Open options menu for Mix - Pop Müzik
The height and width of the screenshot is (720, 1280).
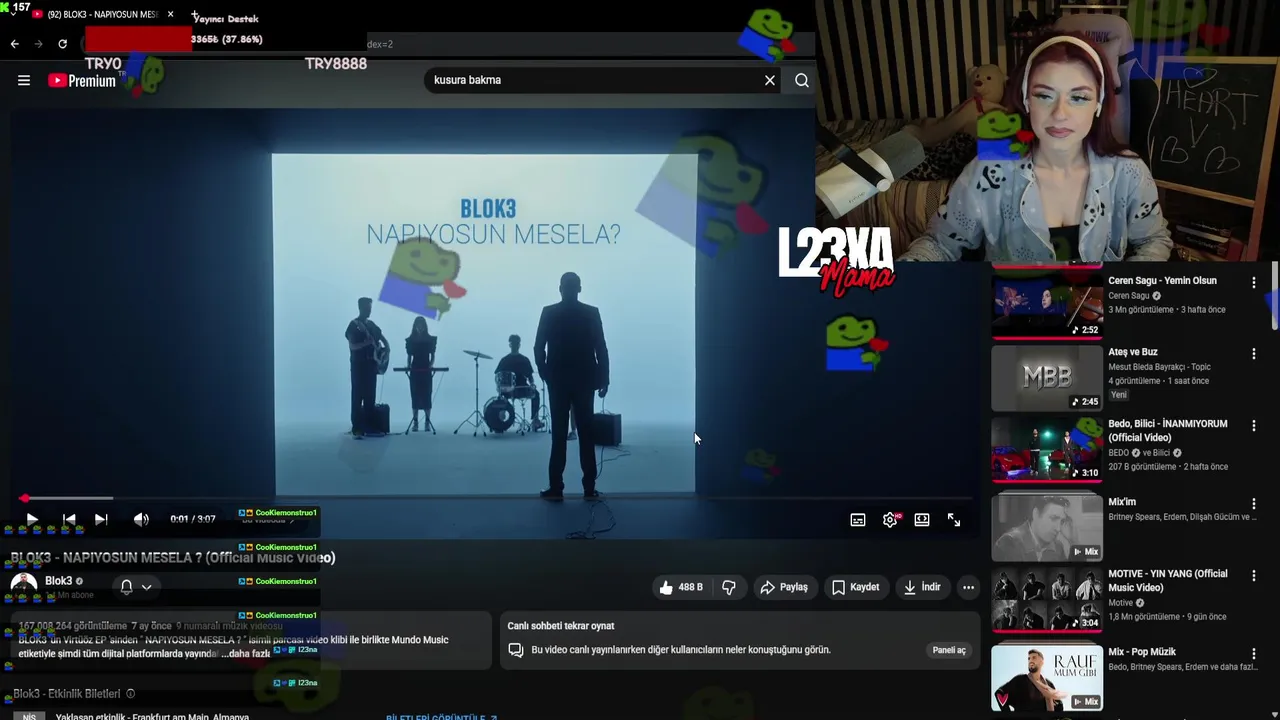(x=1253, y=654)
